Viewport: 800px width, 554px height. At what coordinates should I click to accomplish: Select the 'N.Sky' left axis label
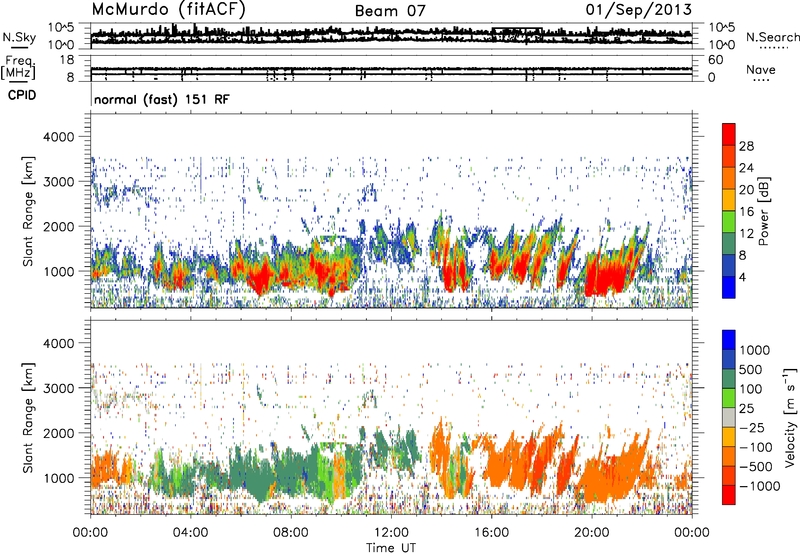point(19,37)
